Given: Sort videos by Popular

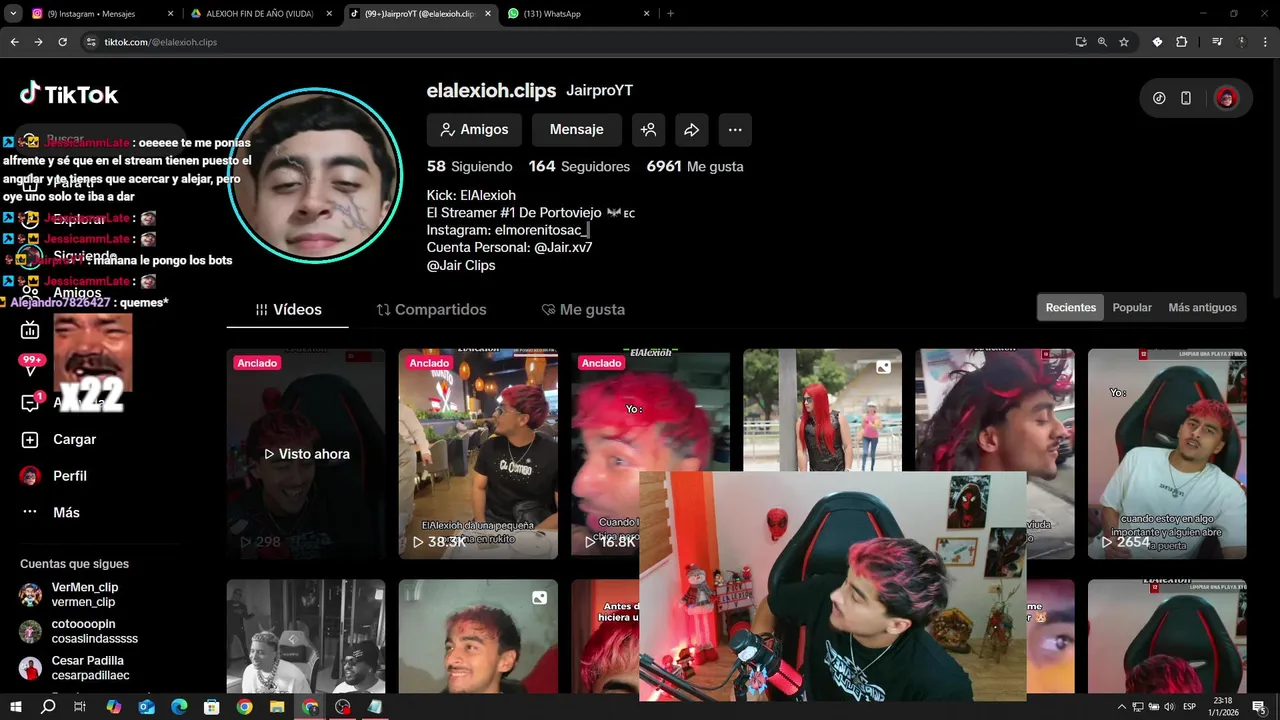Looking at the screenshot, I should (1132, 308).
